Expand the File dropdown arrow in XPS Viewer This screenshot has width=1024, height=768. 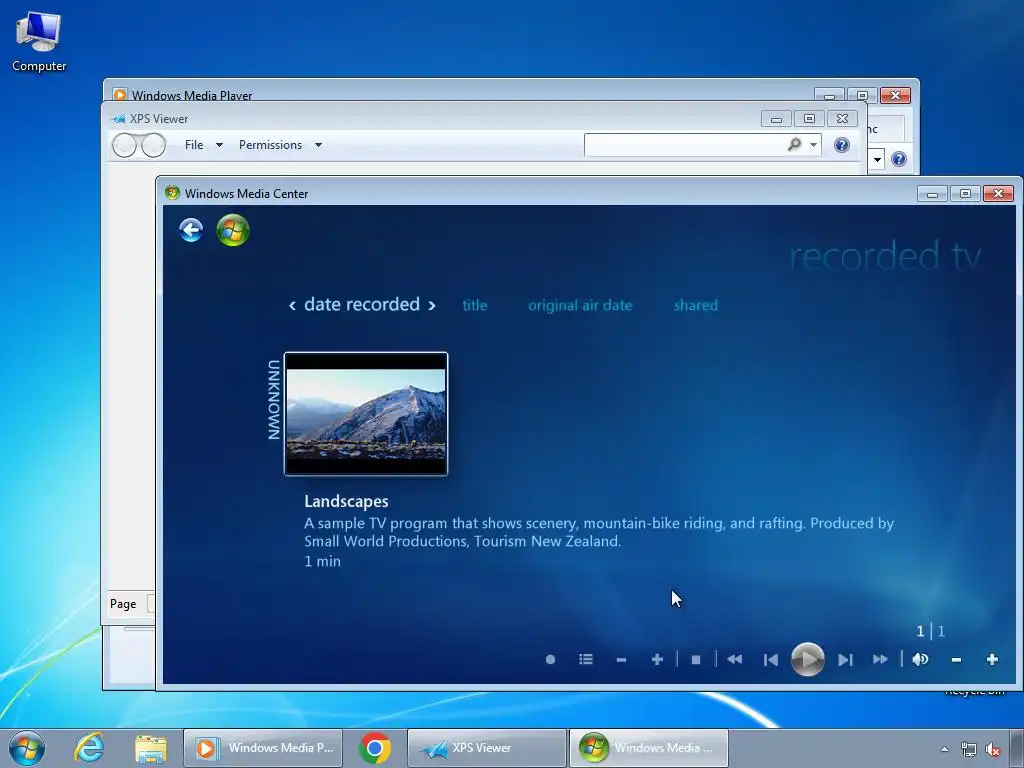pyautogui.click(x=219, y=145)
